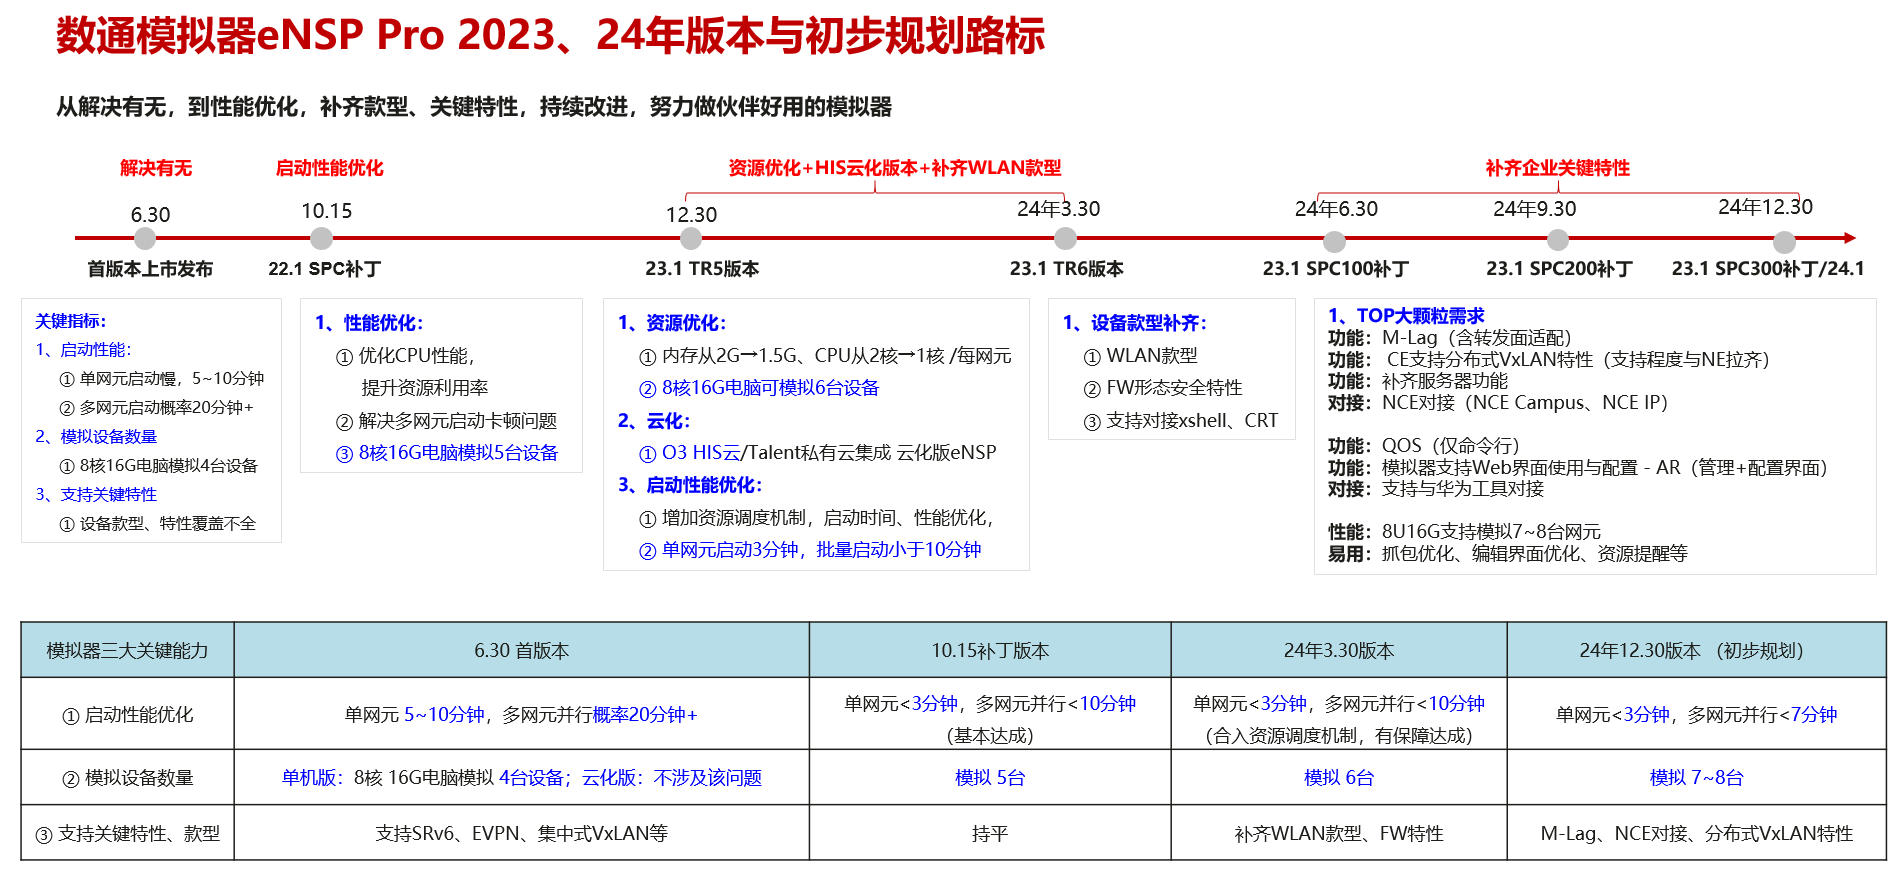Click the heading 1、性能优化:

click(369, 323)
